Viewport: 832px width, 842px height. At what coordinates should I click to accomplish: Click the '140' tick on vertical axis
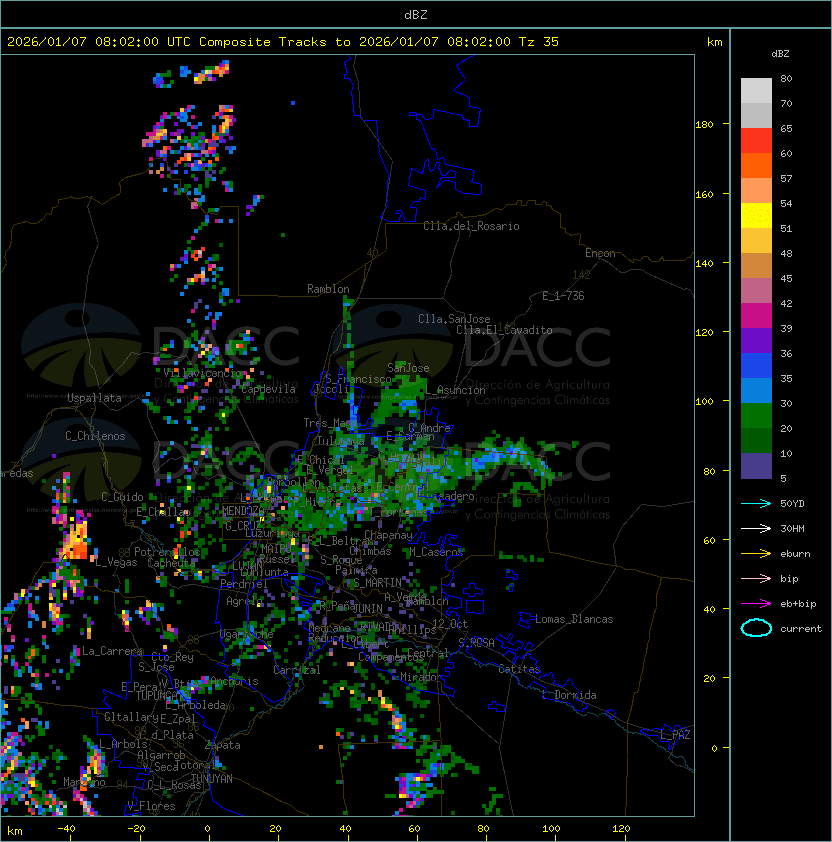(x=704, y=264)
